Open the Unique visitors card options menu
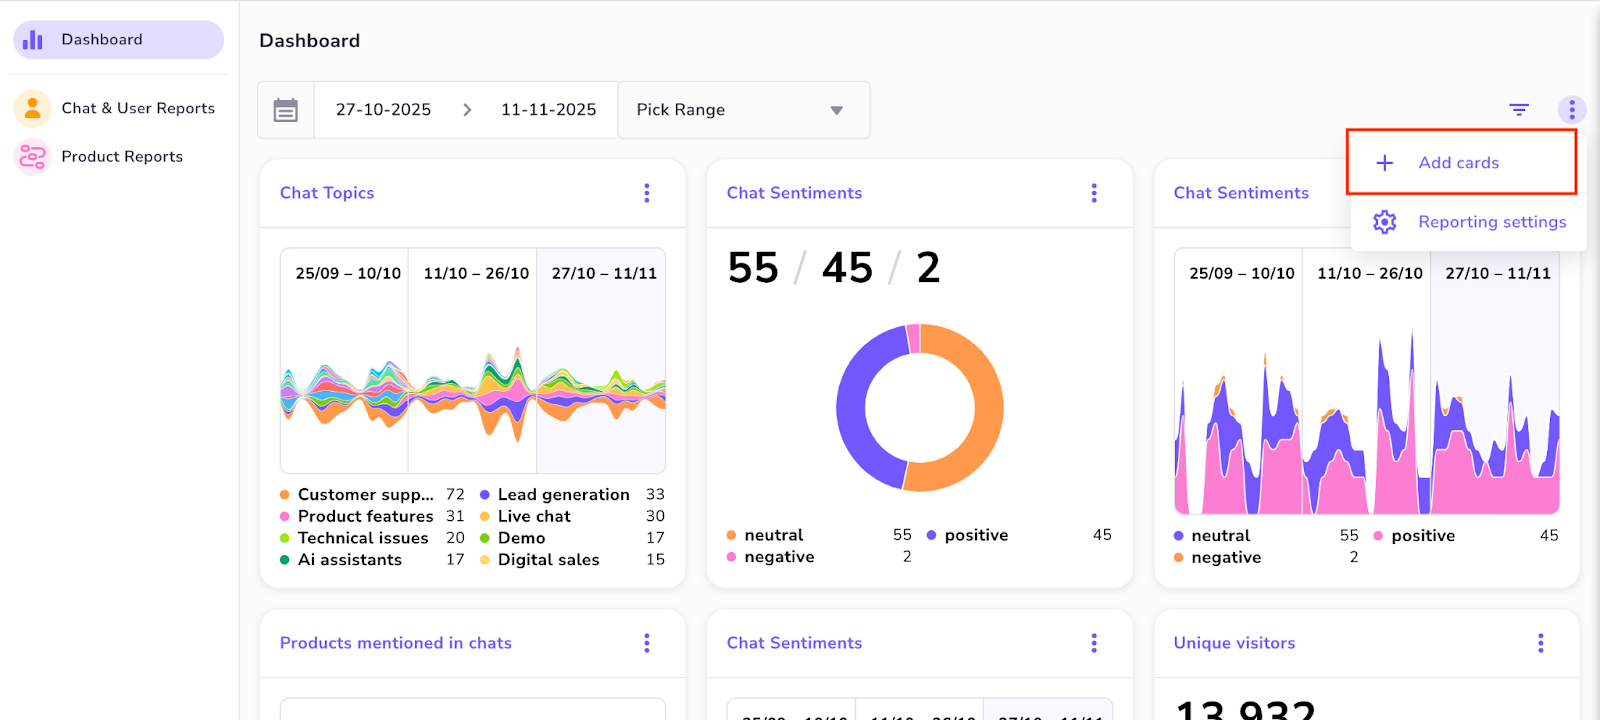The image size is (1600, 720). [x=1540, y=643]
